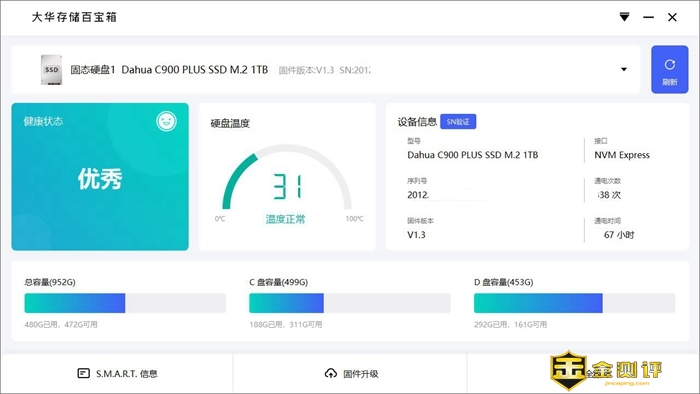This screenshot has height=394, width=700.
Task: Click the 硬盘温度 heading
Action: coord(230,123)
